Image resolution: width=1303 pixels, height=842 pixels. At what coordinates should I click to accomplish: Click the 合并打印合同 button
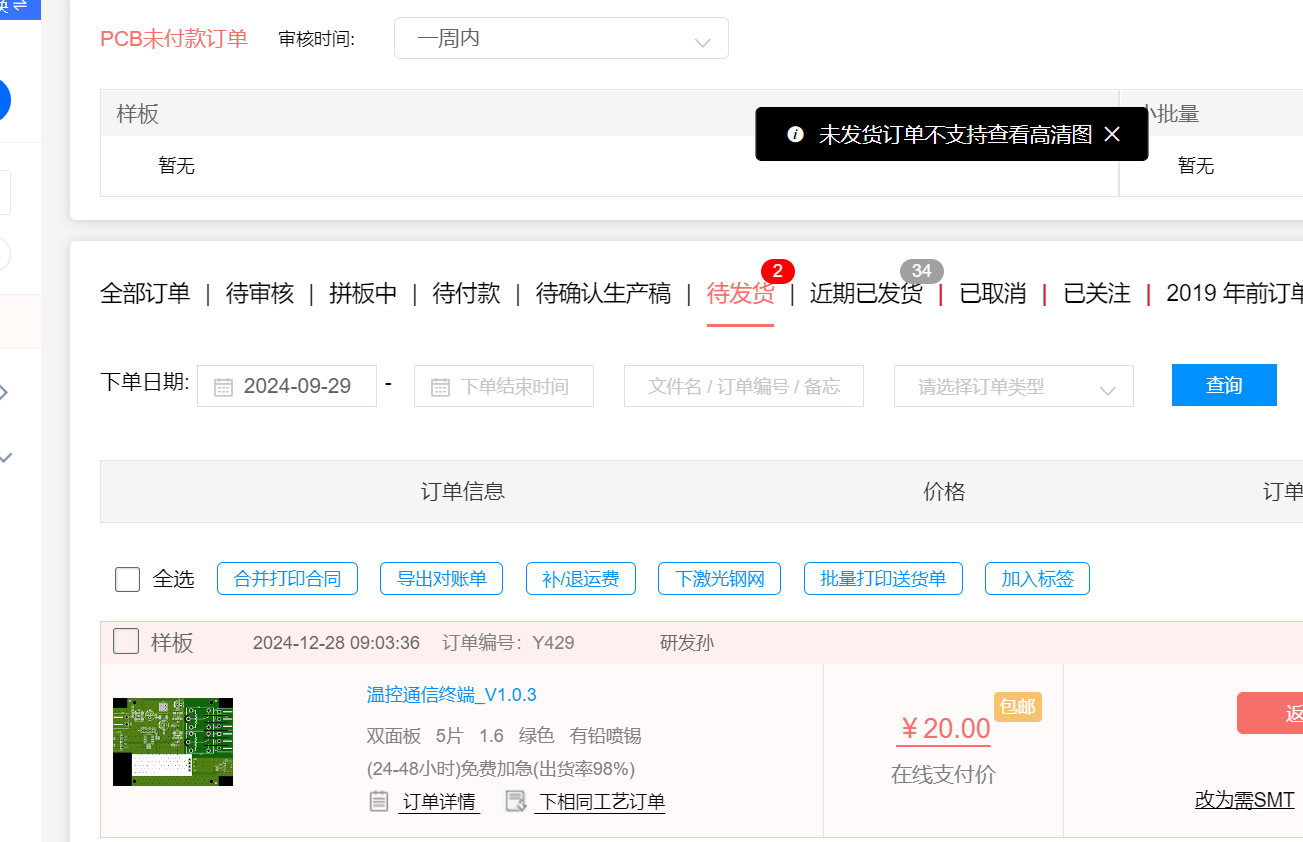(x=287, y=579)
